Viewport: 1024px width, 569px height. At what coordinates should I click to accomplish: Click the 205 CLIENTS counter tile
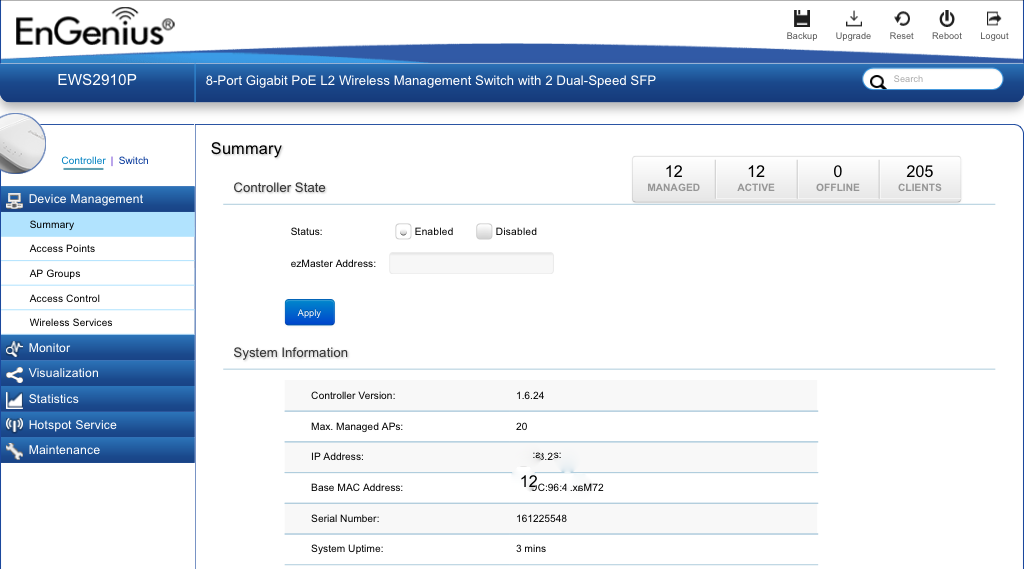click(920, 178)
